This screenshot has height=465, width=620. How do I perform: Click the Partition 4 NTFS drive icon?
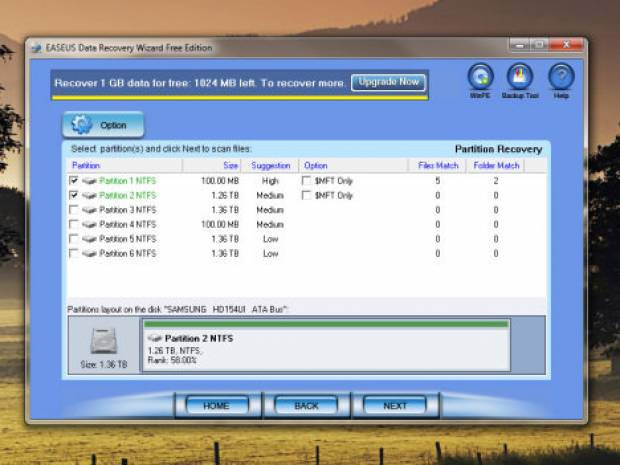(89, 225)
